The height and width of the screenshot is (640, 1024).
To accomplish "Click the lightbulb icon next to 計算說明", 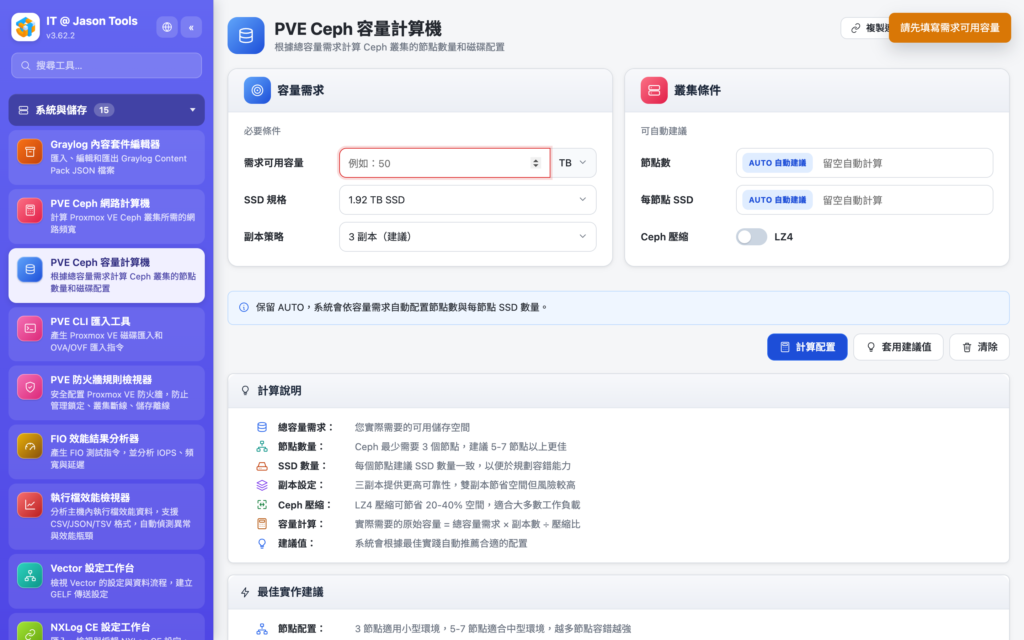I will [246, 391].
